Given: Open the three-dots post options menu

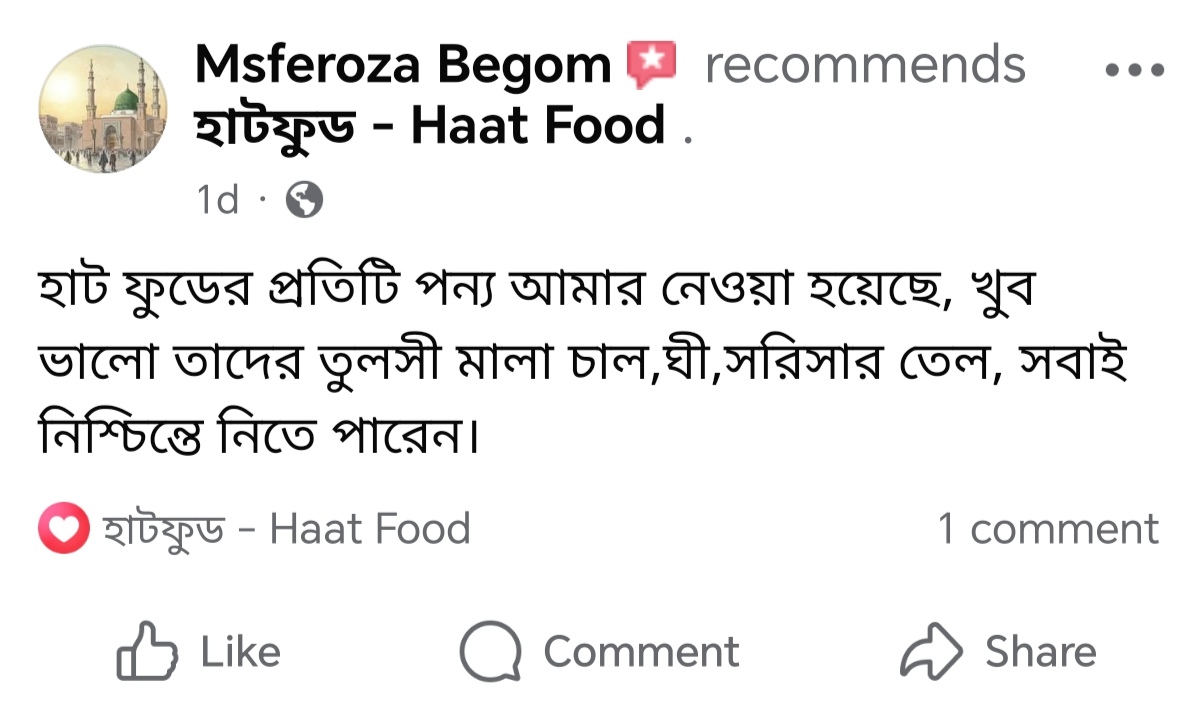Looking at the screenshot, I should 1134,70.
